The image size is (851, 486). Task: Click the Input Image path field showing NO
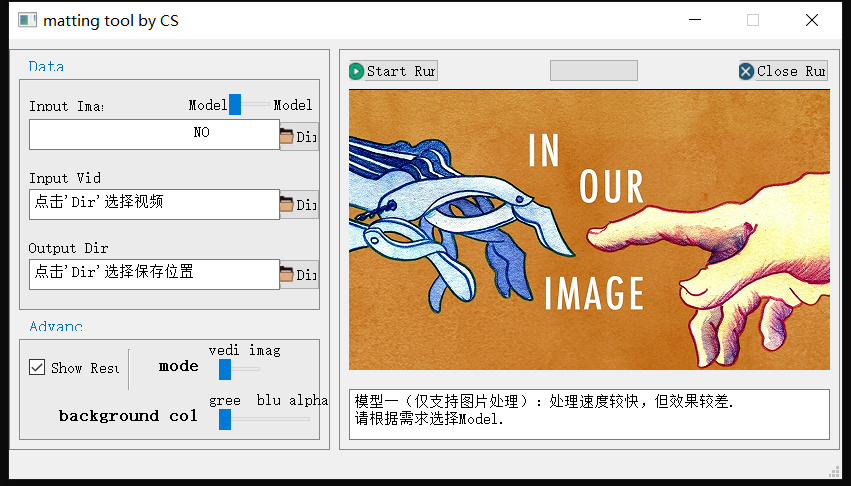pos(154,134)
